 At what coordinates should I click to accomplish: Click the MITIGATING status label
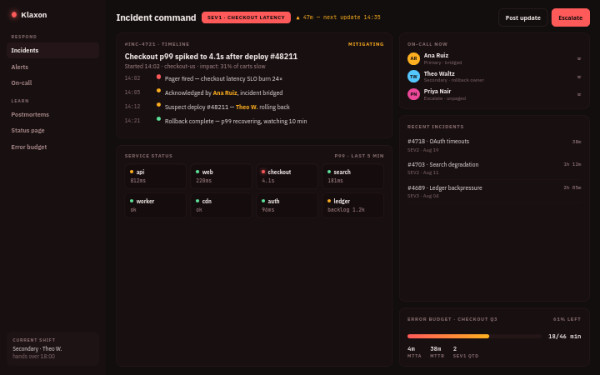coord(366,44)
